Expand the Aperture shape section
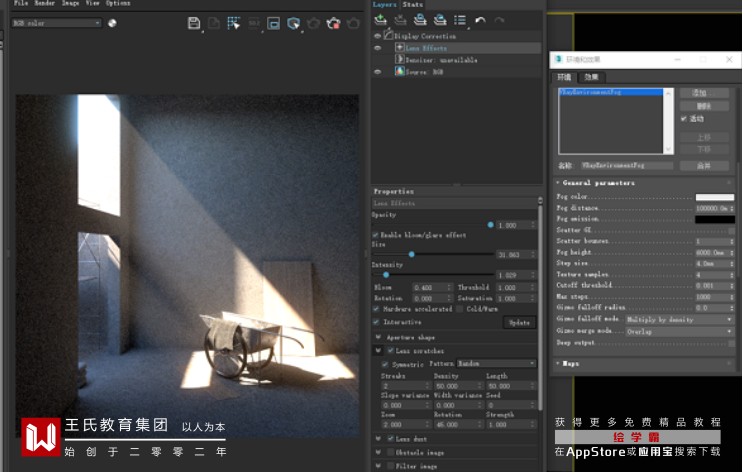This screenshot has width=742, height=472. (378, 337)
